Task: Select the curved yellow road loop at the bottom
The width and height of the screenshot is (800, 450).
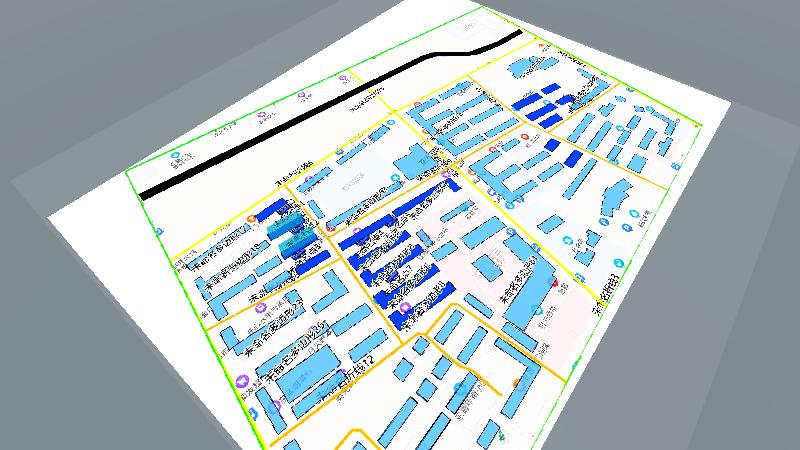Action: [x=350, y=438]
